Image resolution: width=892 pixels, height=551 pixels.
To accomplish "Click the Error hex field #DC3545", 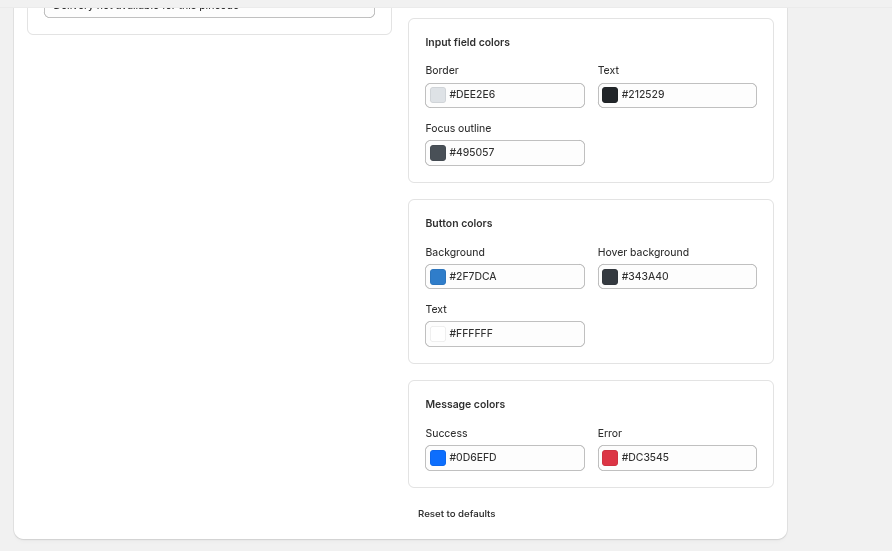I will pyautogui.click(x=677, y=458).
